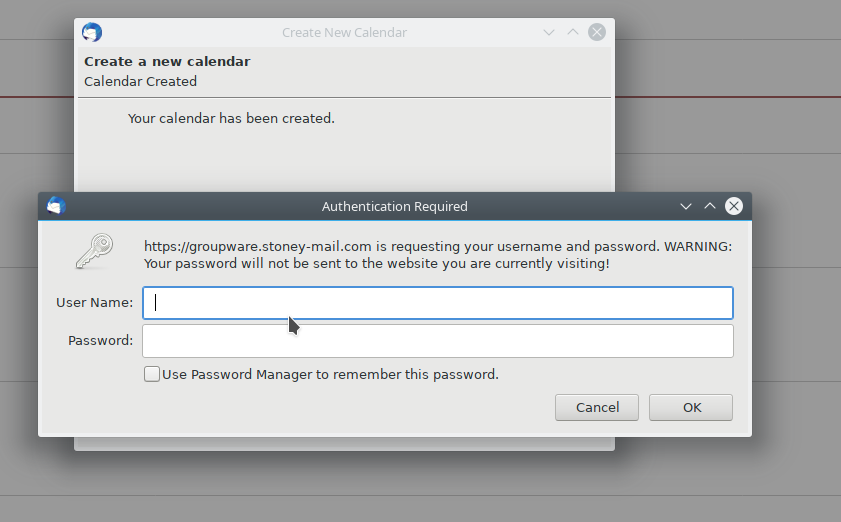Image resolution: width=841 pixels, height=522 pixels.
Task: Click the "Password:" label
Action: point(100,340)
